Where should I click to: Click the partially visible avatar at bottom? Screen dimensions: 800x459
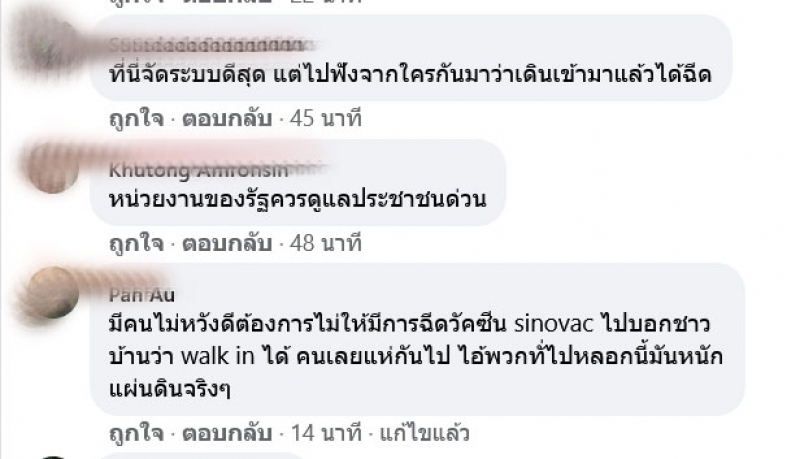point(53,457)
